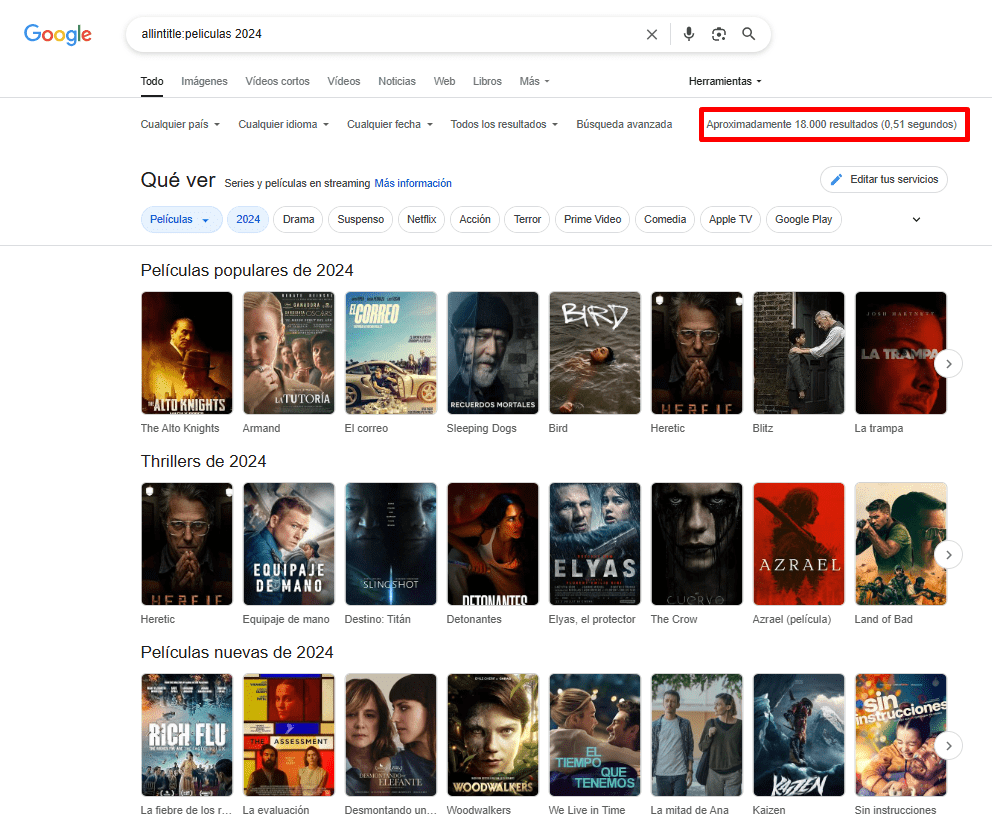Click the magnifying glass search icon
Image resolution: width=992 pixels, height=831 pixels.
748,34
